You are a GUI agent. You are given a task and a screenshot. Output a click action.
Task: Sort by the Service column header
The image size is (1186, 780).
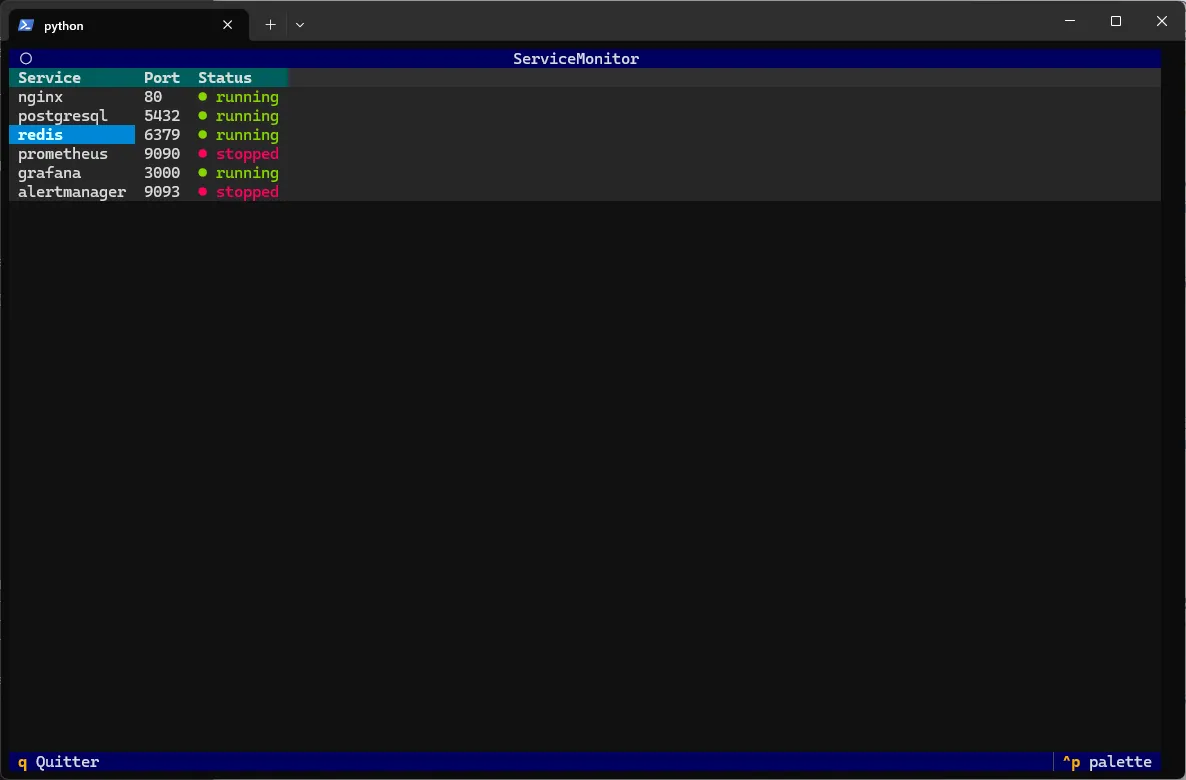[x=49, y=77]
